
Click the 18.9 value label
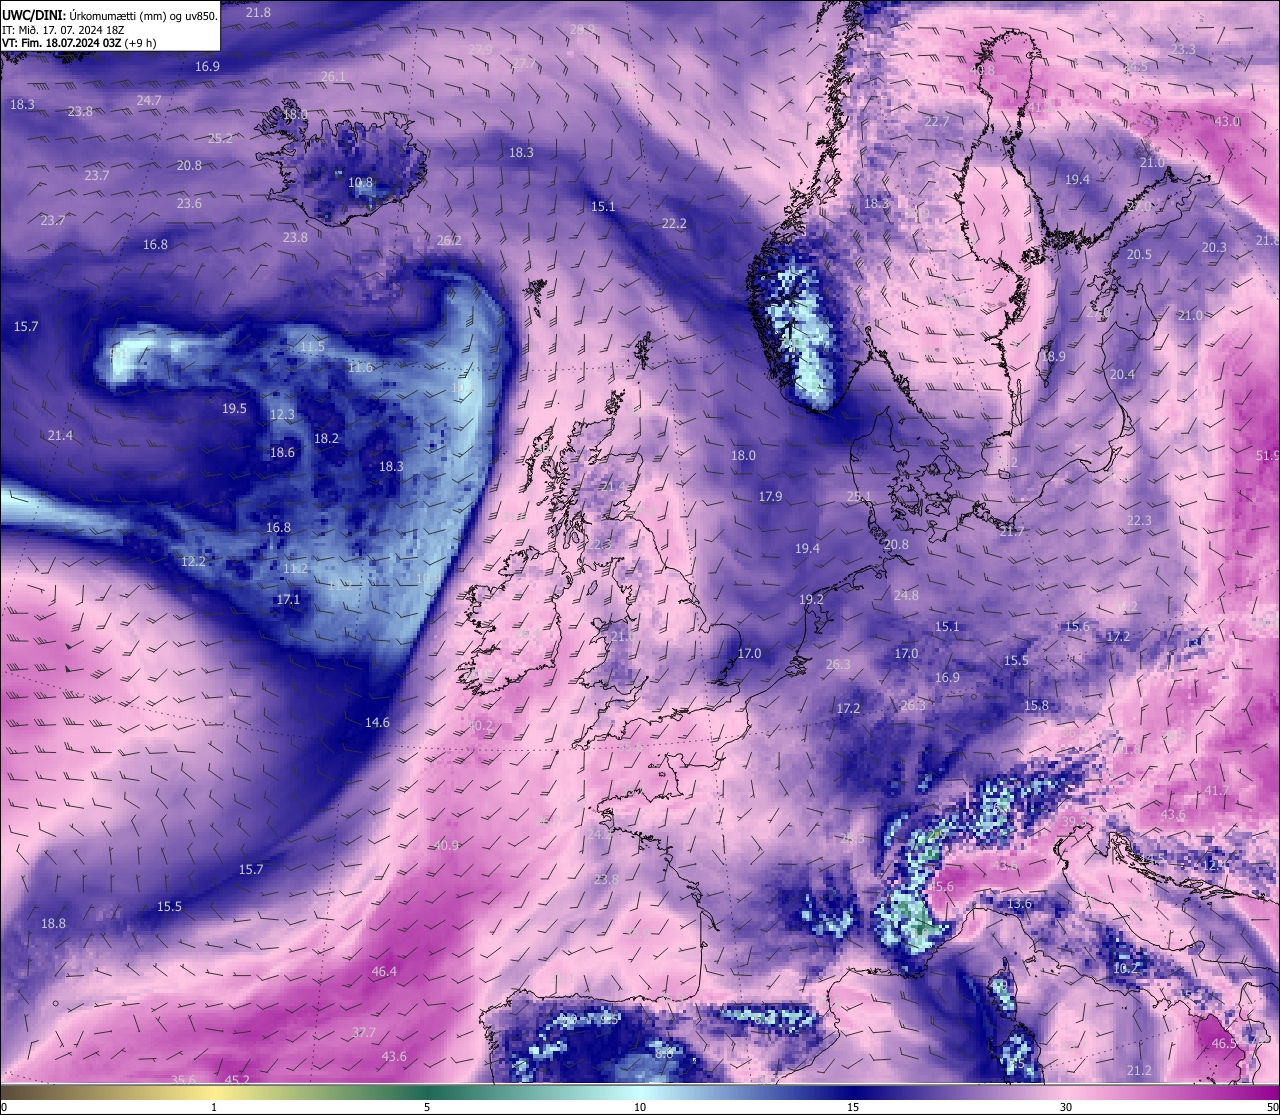[1053, 356]
